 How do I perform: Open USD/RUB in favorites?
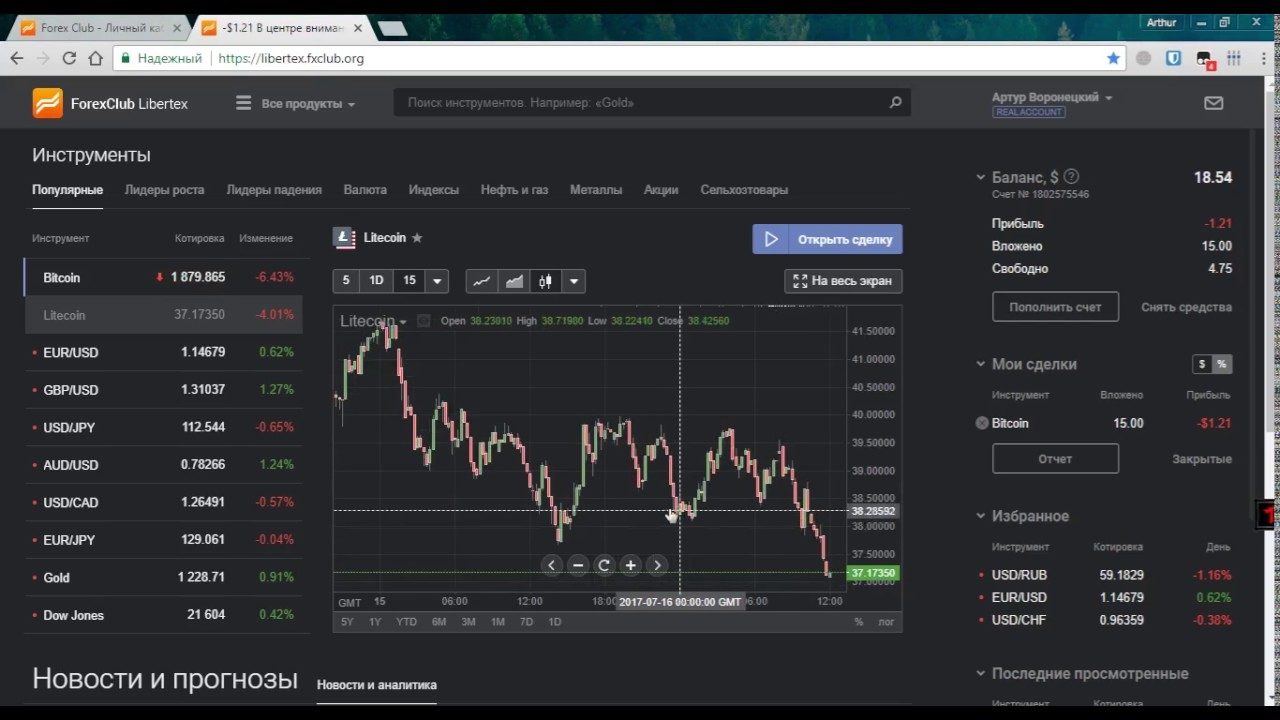1019,575
